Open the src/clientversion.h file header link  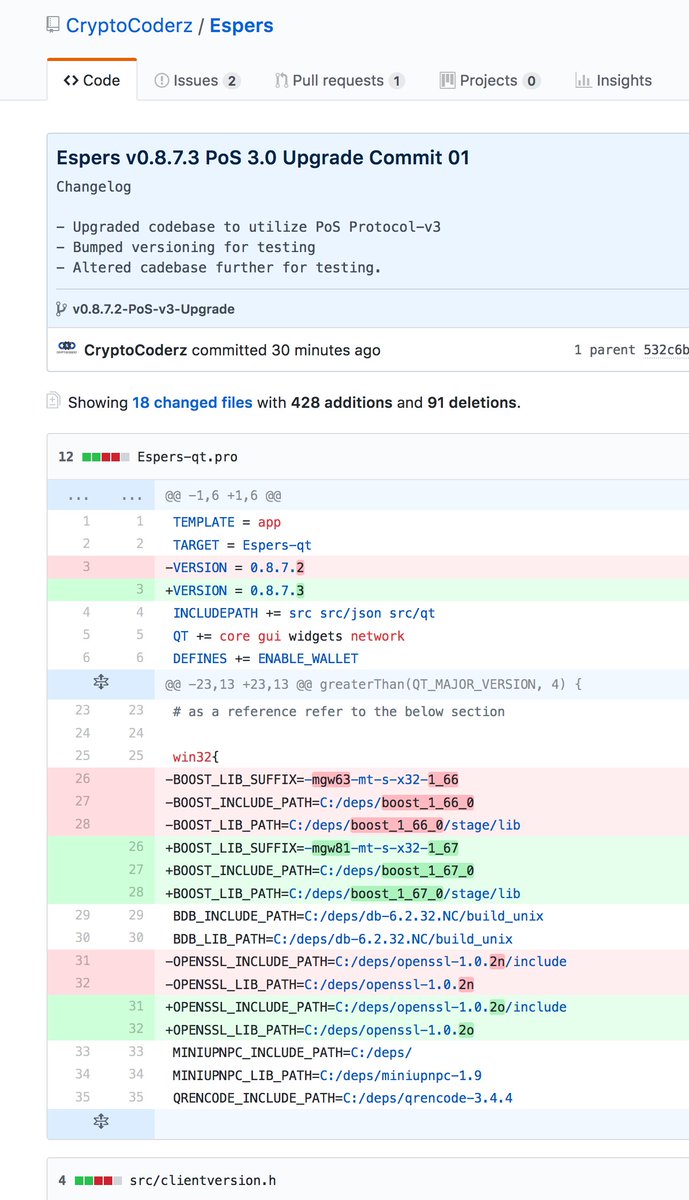pyautogui.click(x=203, y=1181)
